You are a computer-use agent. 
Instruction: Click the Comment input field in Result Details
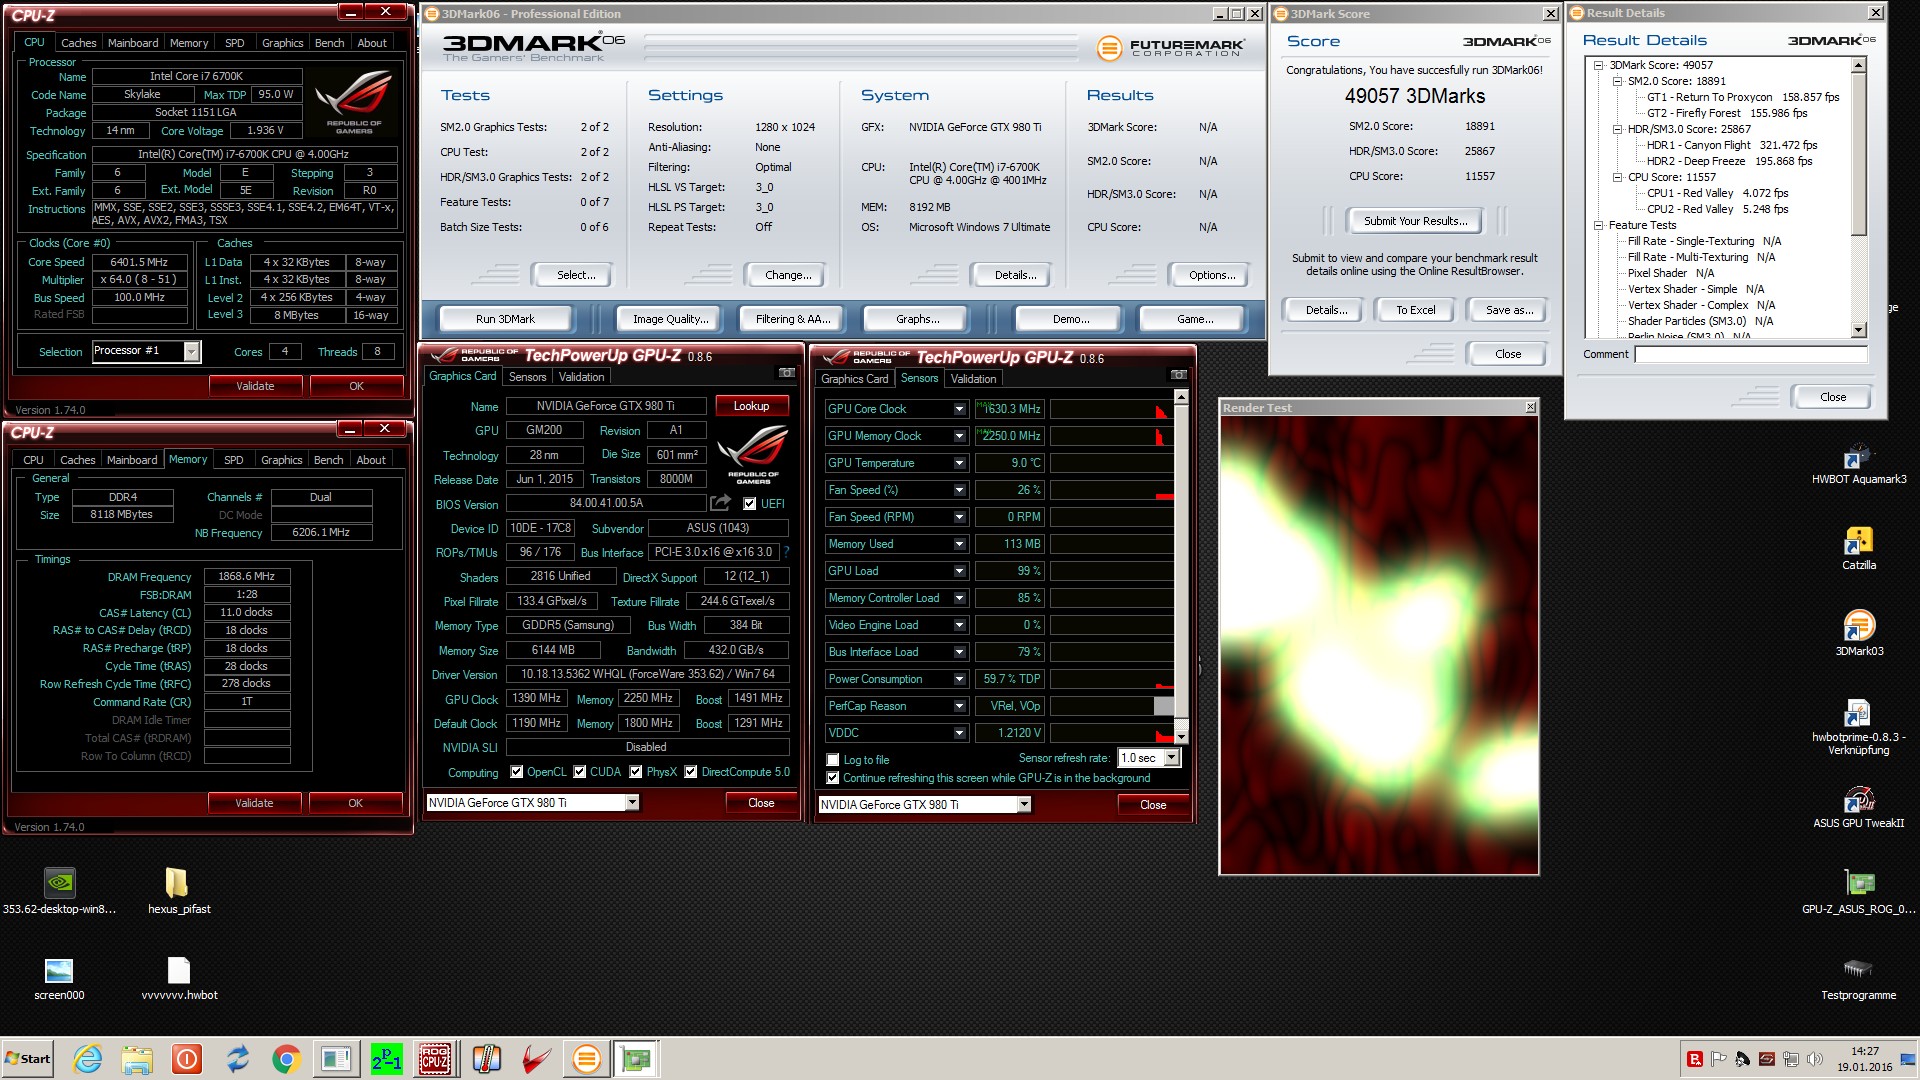tap(1750, 354)
